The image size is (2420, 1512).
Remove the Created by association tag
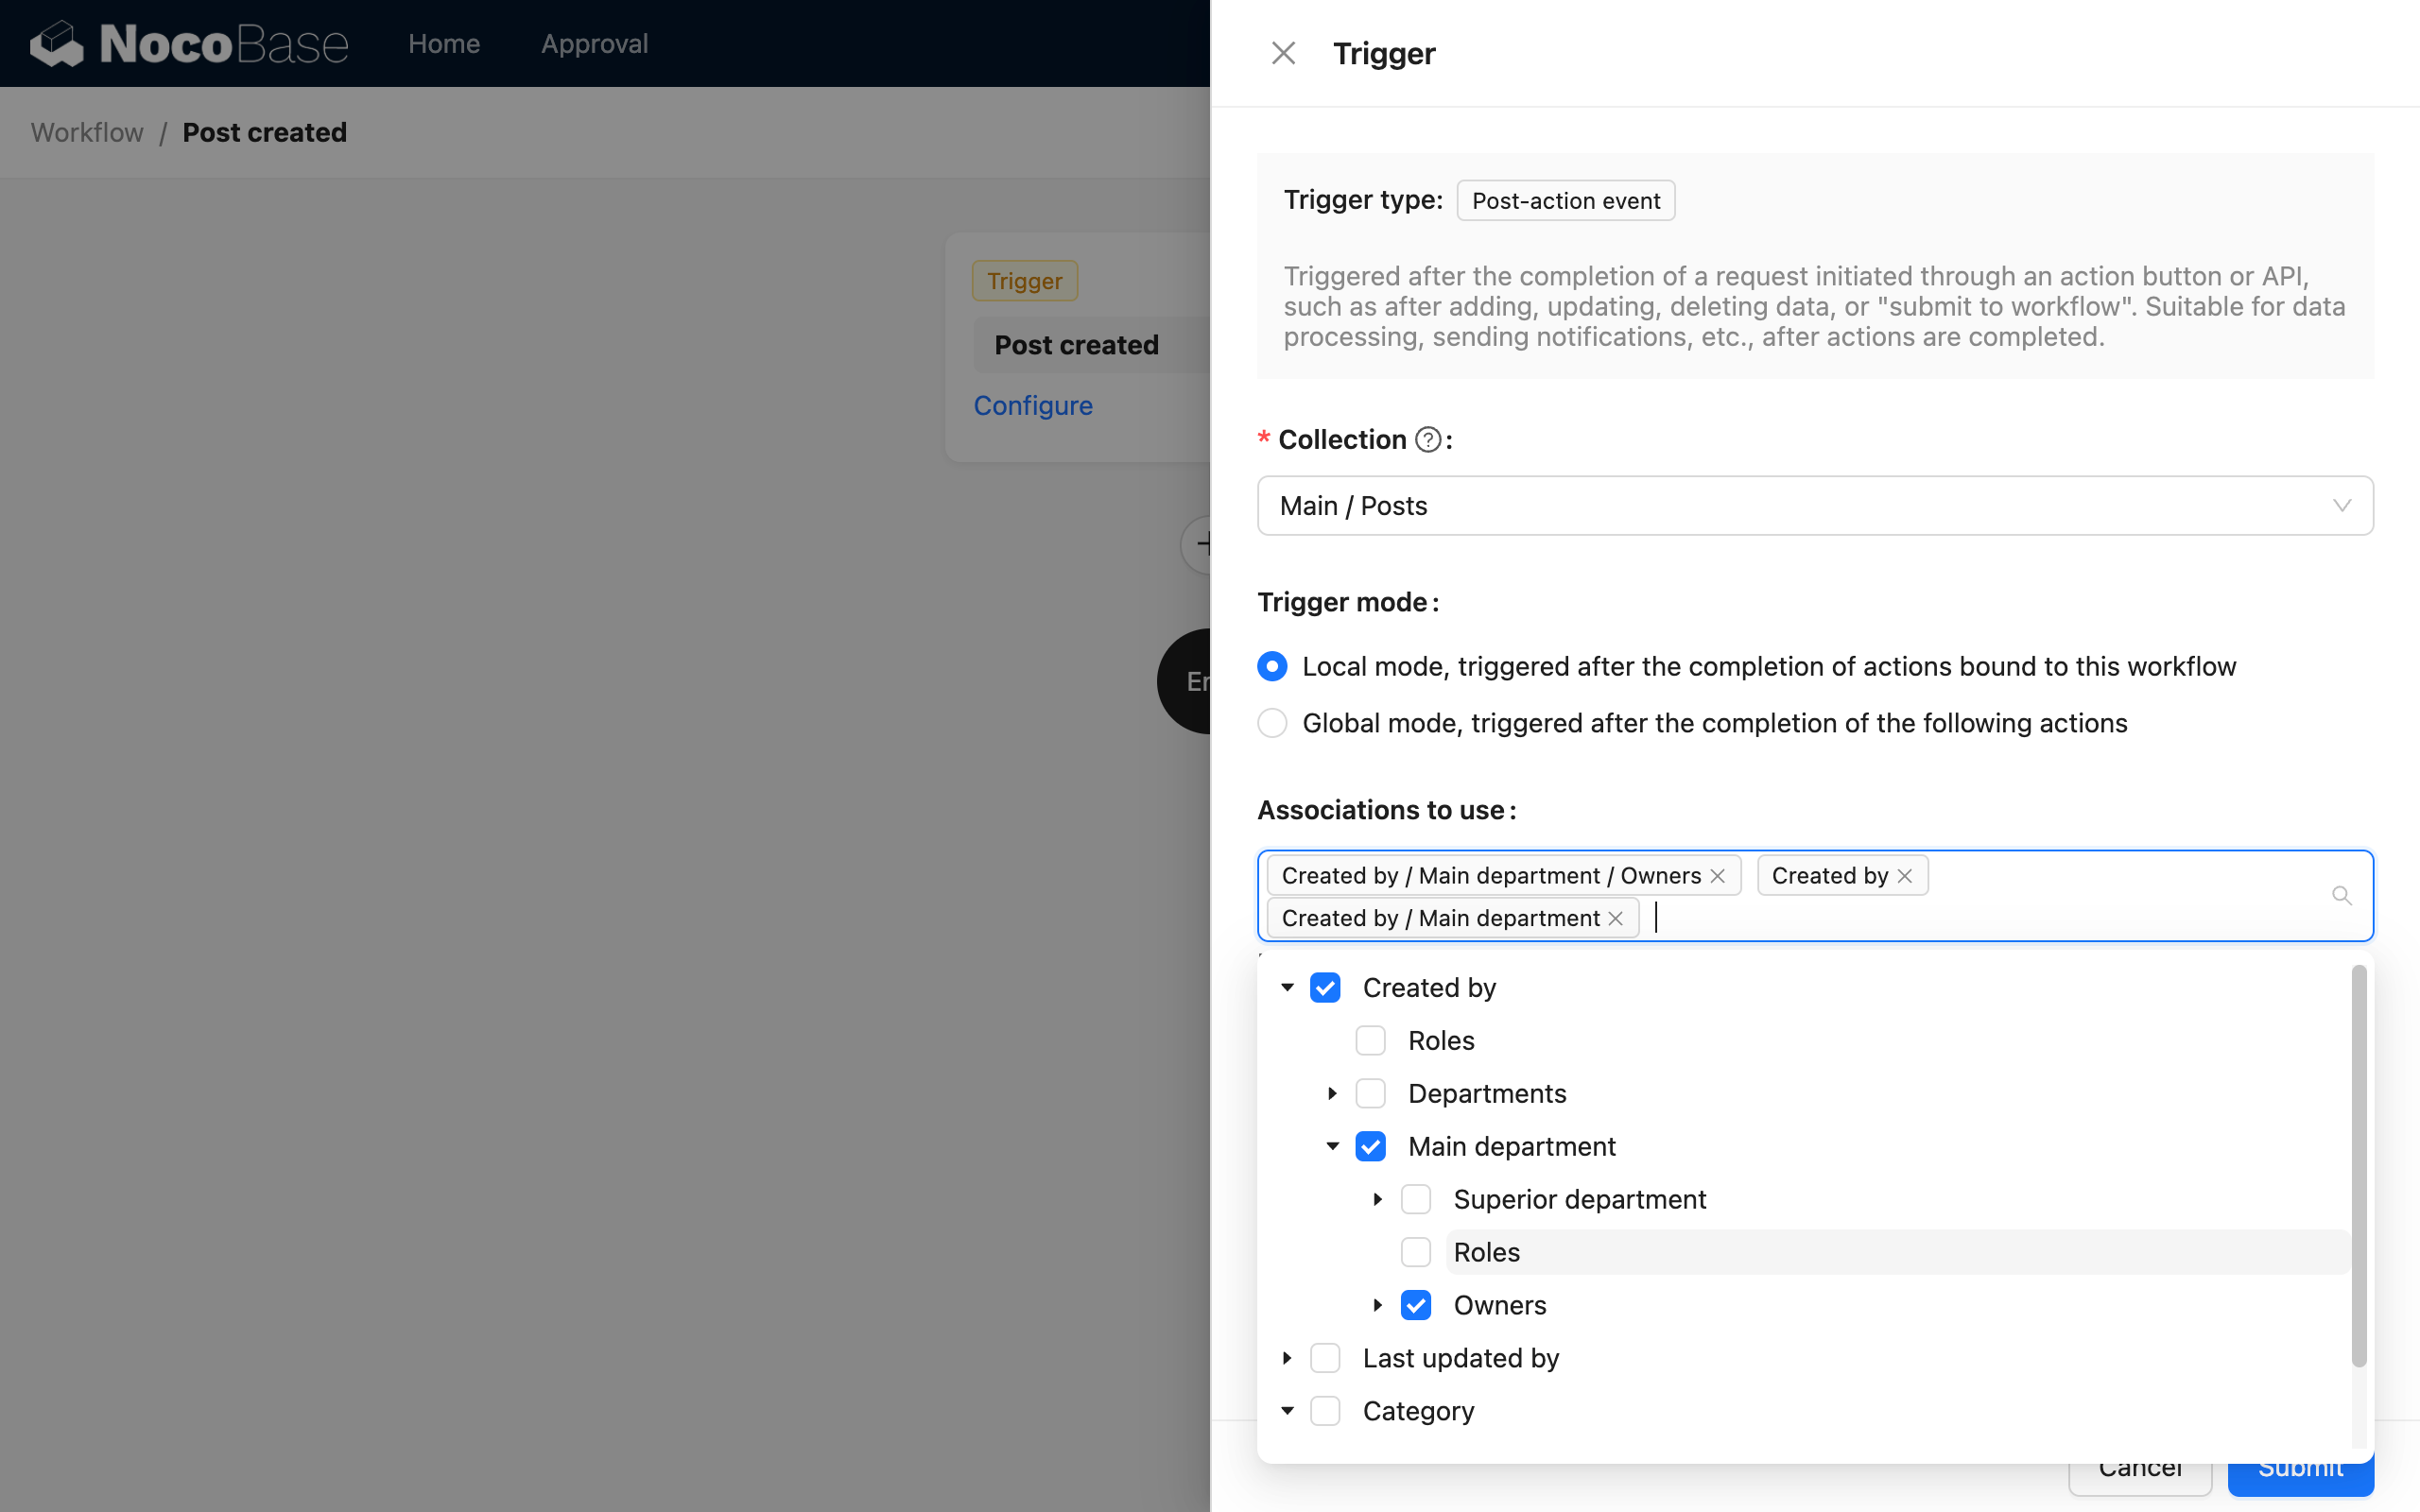tap(1904, 875)
